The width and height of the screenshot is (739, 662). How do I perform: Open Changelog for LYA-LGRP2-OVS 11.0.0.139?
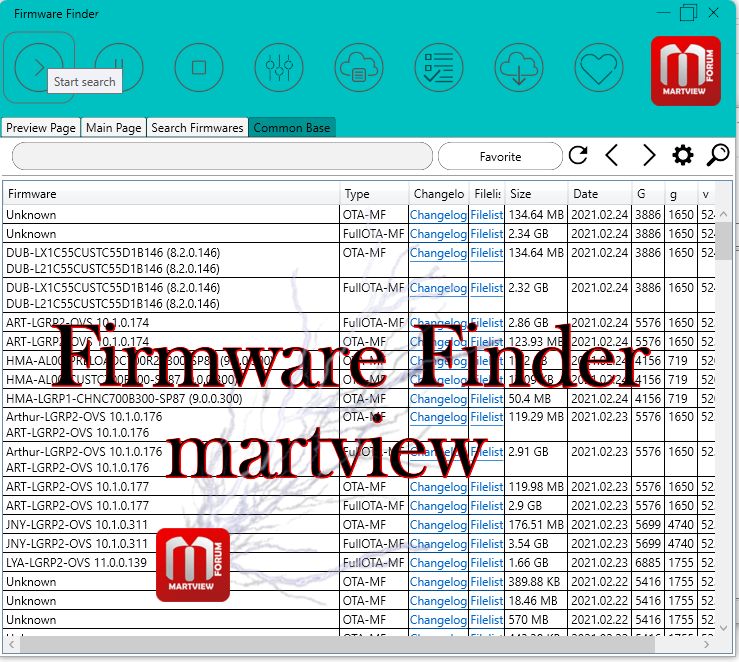(x=438, y=563)
